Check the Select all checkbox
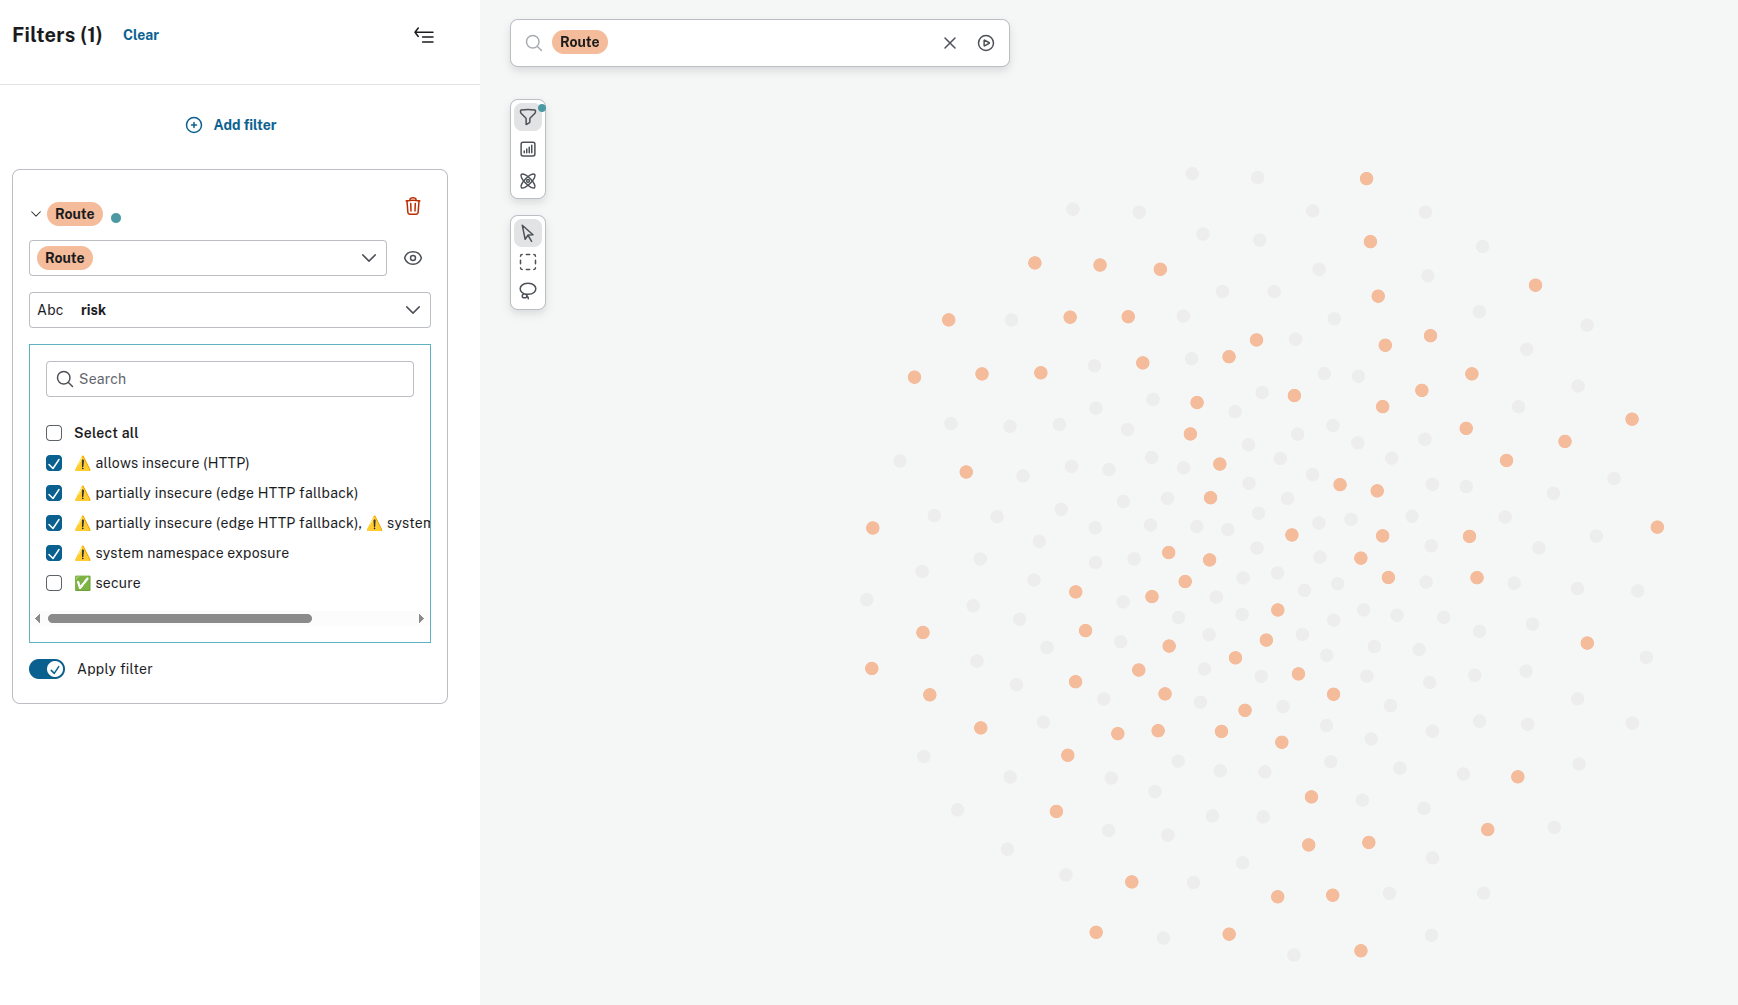The width and height of the screenshot is (1738, 1005). (54, 433)
